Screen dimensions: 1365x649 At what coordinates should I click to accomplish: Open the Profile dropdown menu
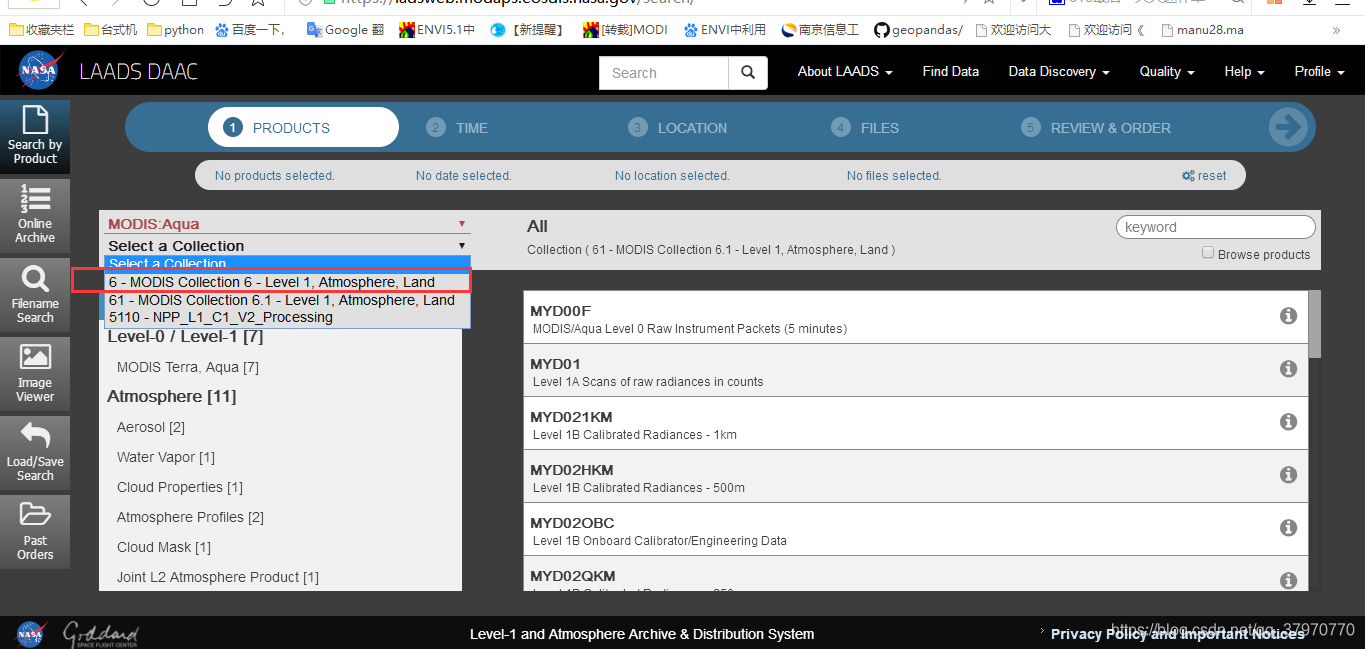point(1319,71)
